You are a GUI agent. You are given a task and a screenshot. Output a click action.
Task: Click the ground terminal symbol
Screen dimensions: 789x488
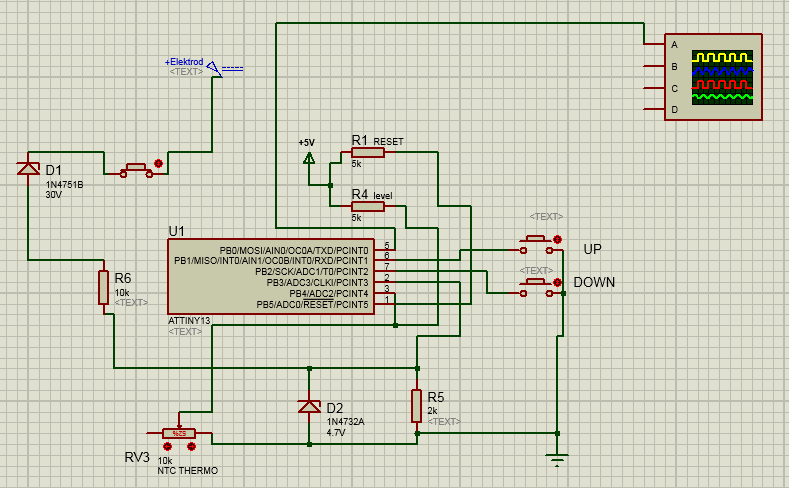pos(557,459)
